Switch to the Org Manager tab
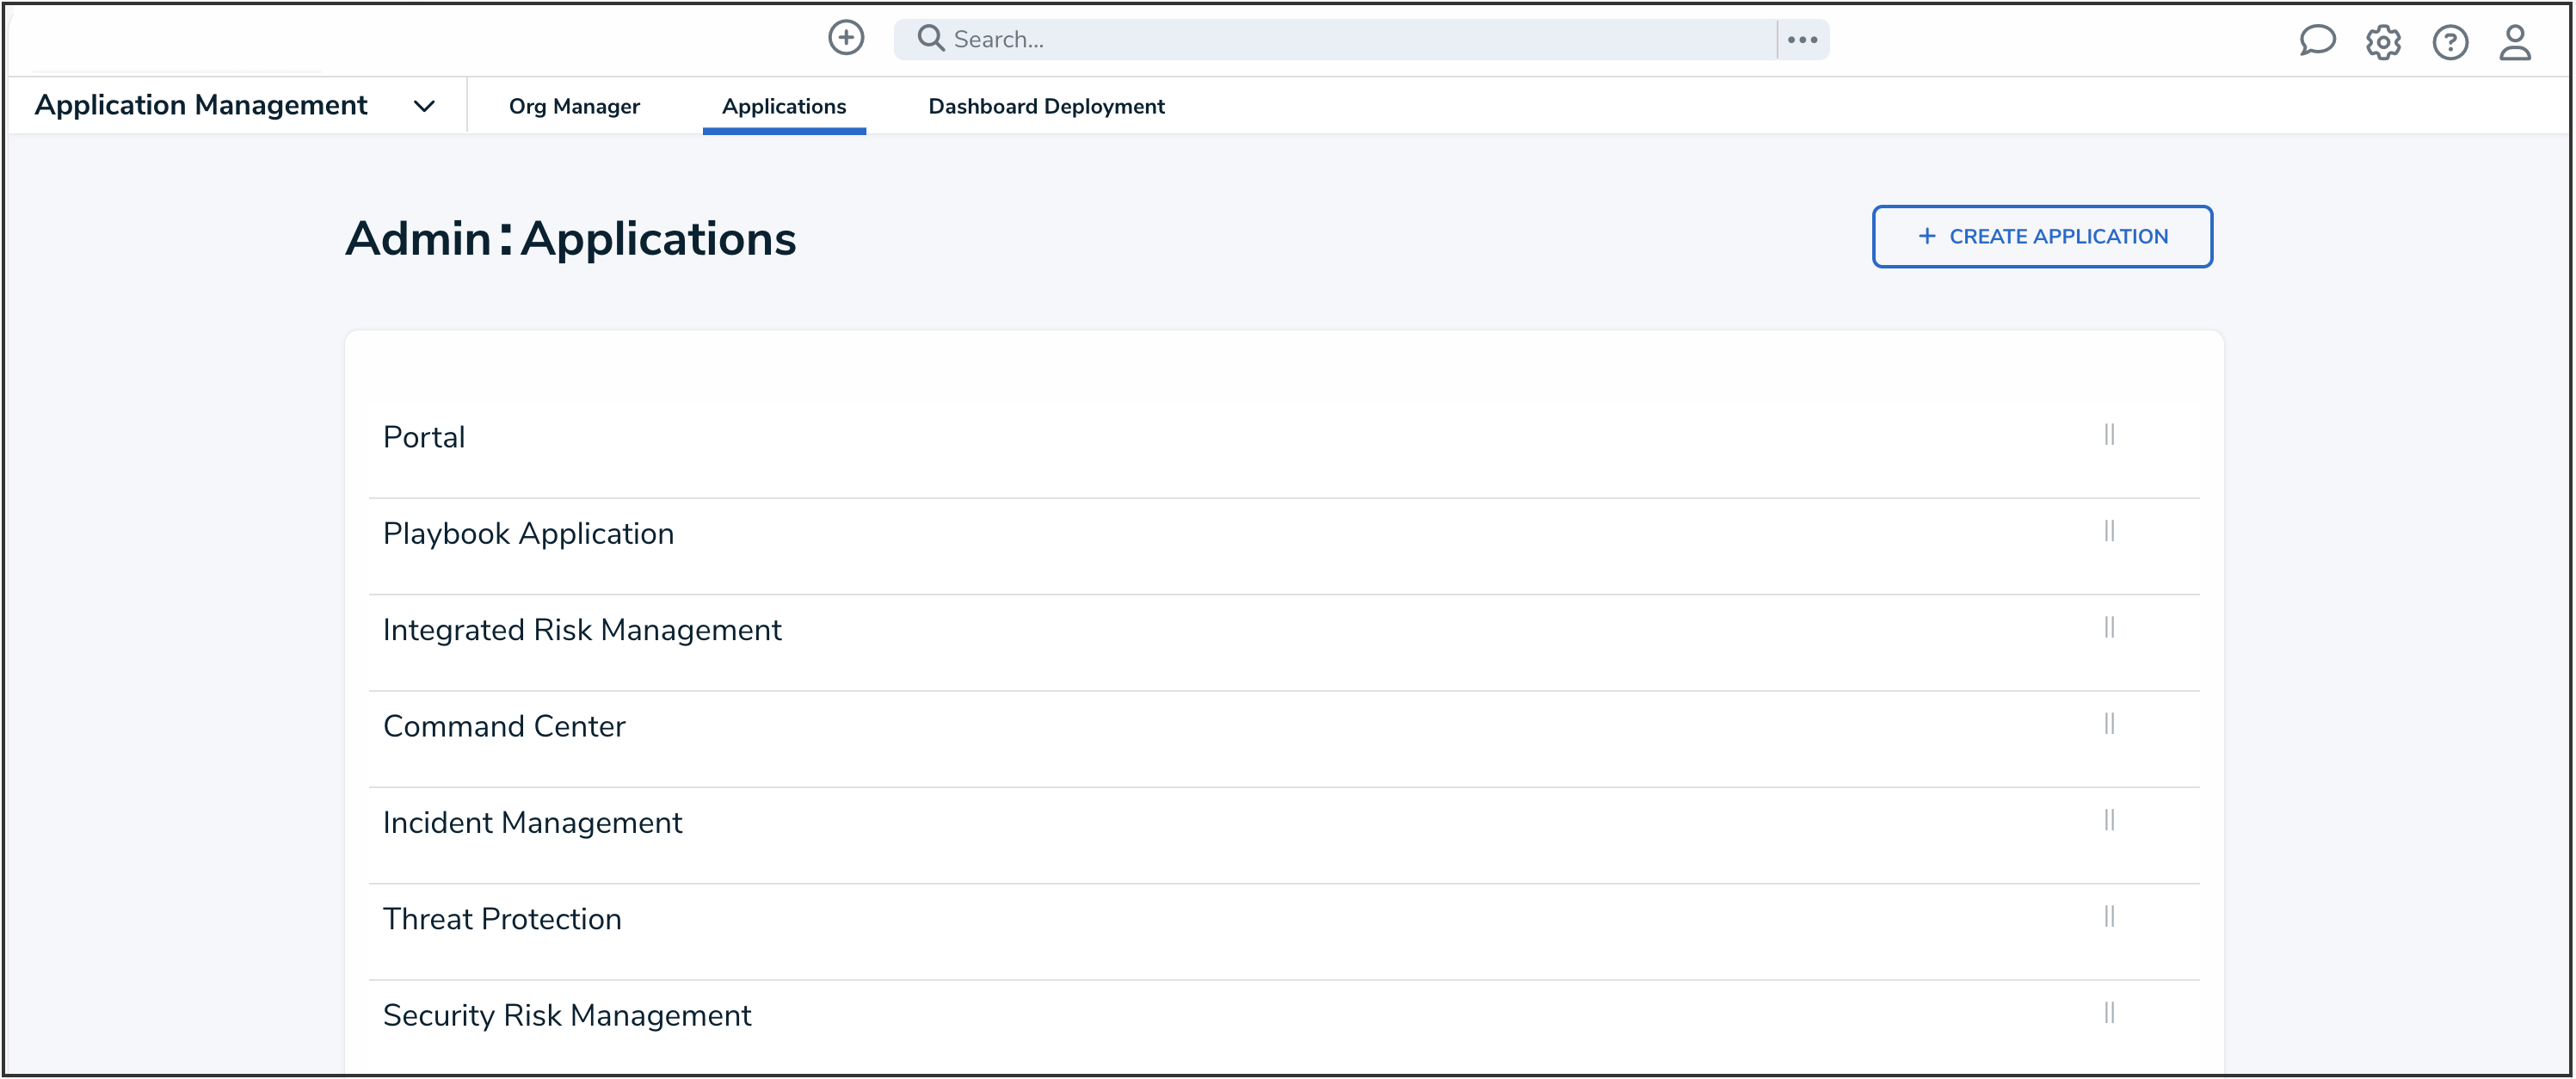The image size is (2576, 1079). coord(574,106)
